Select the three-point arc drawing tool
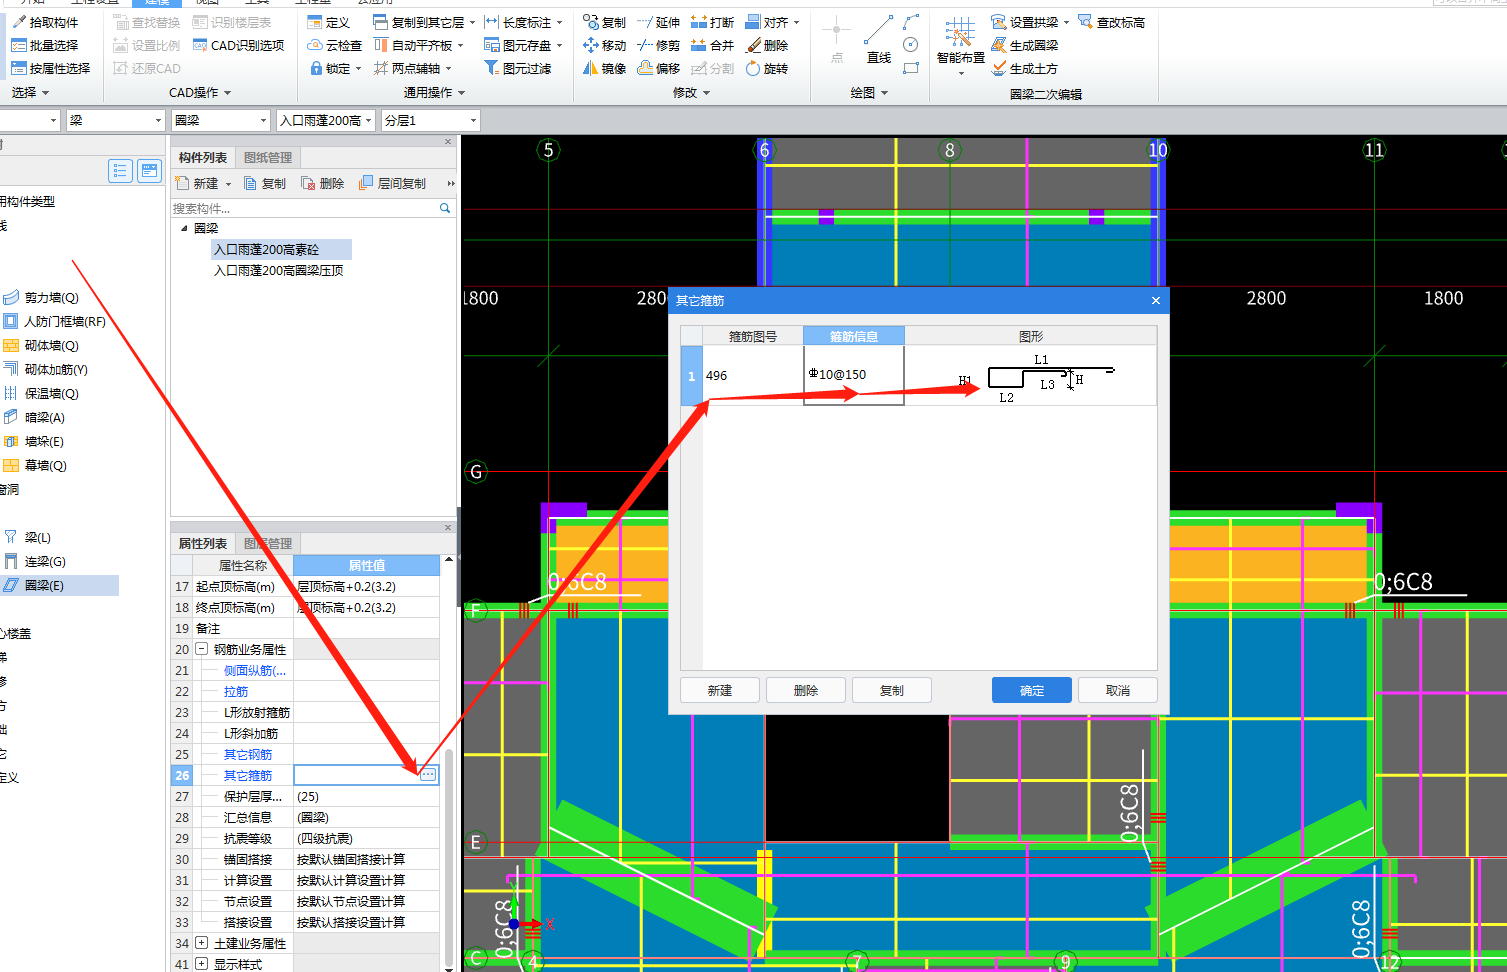This screenshot has width=1507, height=972. pos(910,21)
